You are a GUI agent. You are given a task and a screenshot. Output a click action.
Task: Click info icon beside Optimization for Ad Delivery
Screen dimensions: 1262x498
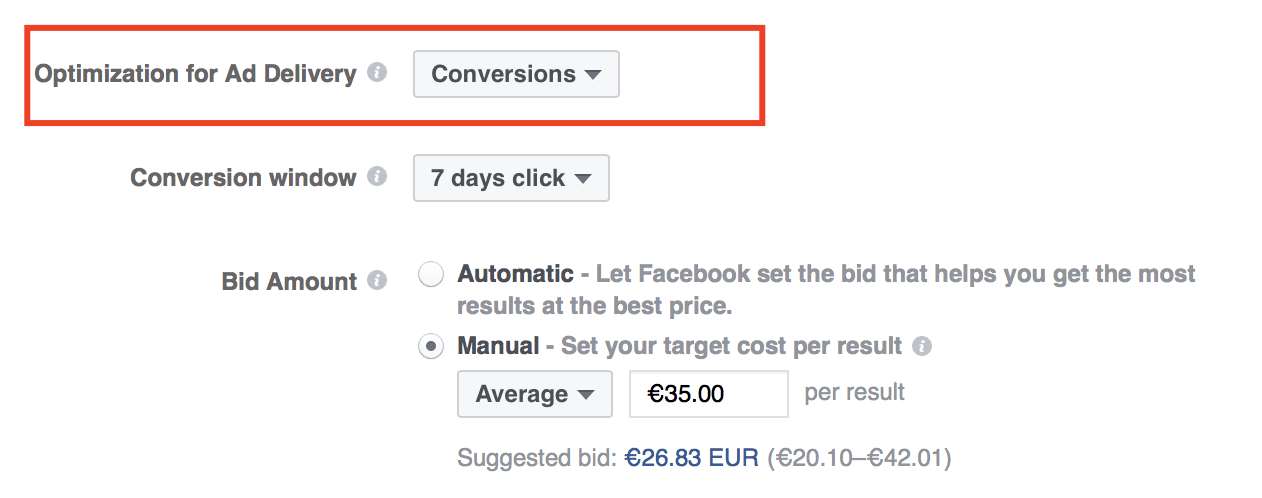pos(376,73)
